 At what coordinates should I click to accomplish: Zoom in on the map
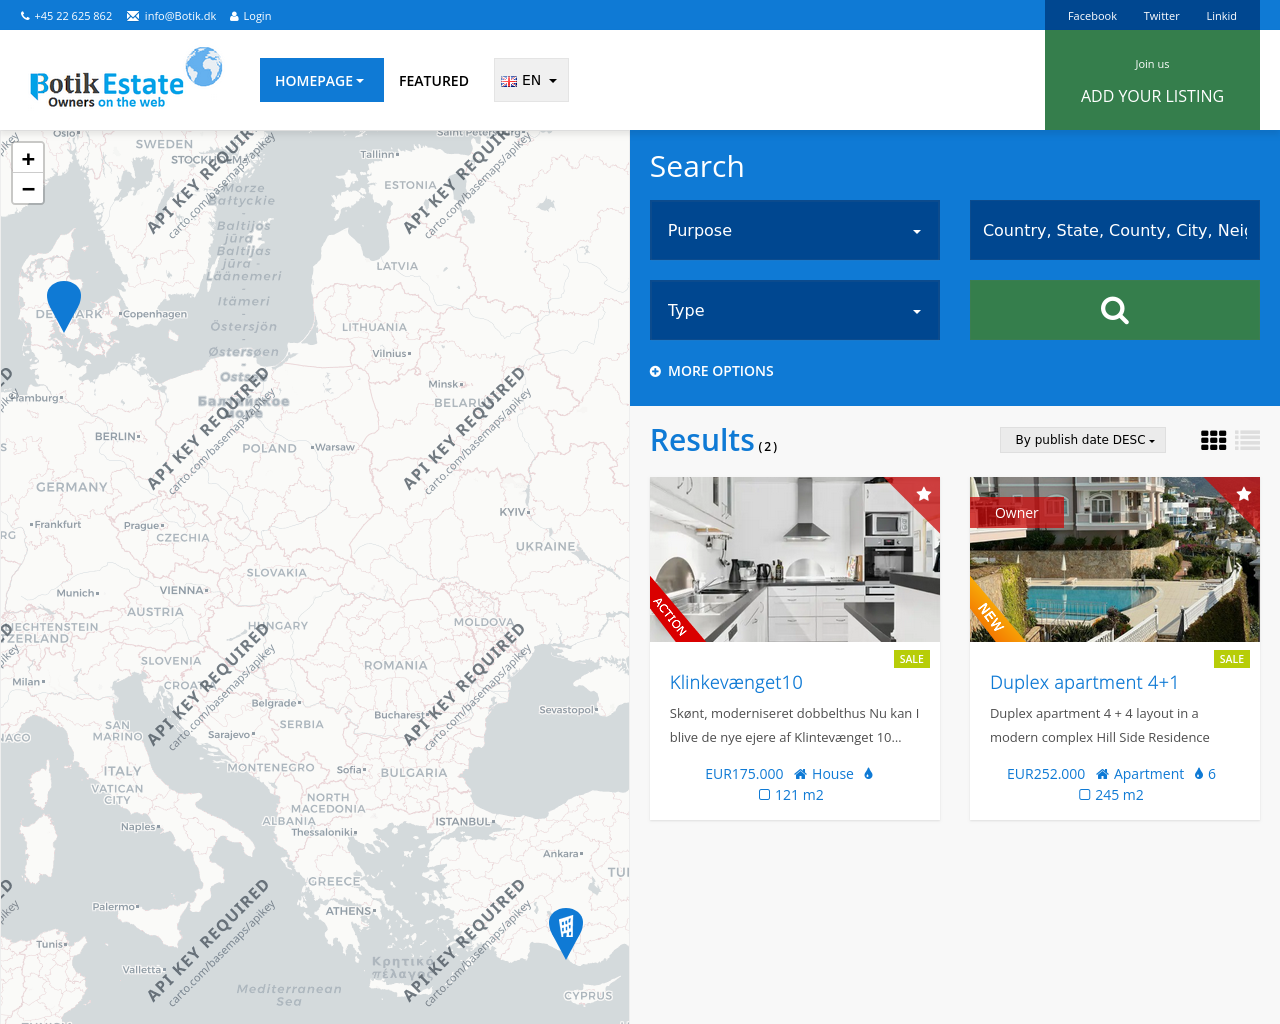(28, 159)
